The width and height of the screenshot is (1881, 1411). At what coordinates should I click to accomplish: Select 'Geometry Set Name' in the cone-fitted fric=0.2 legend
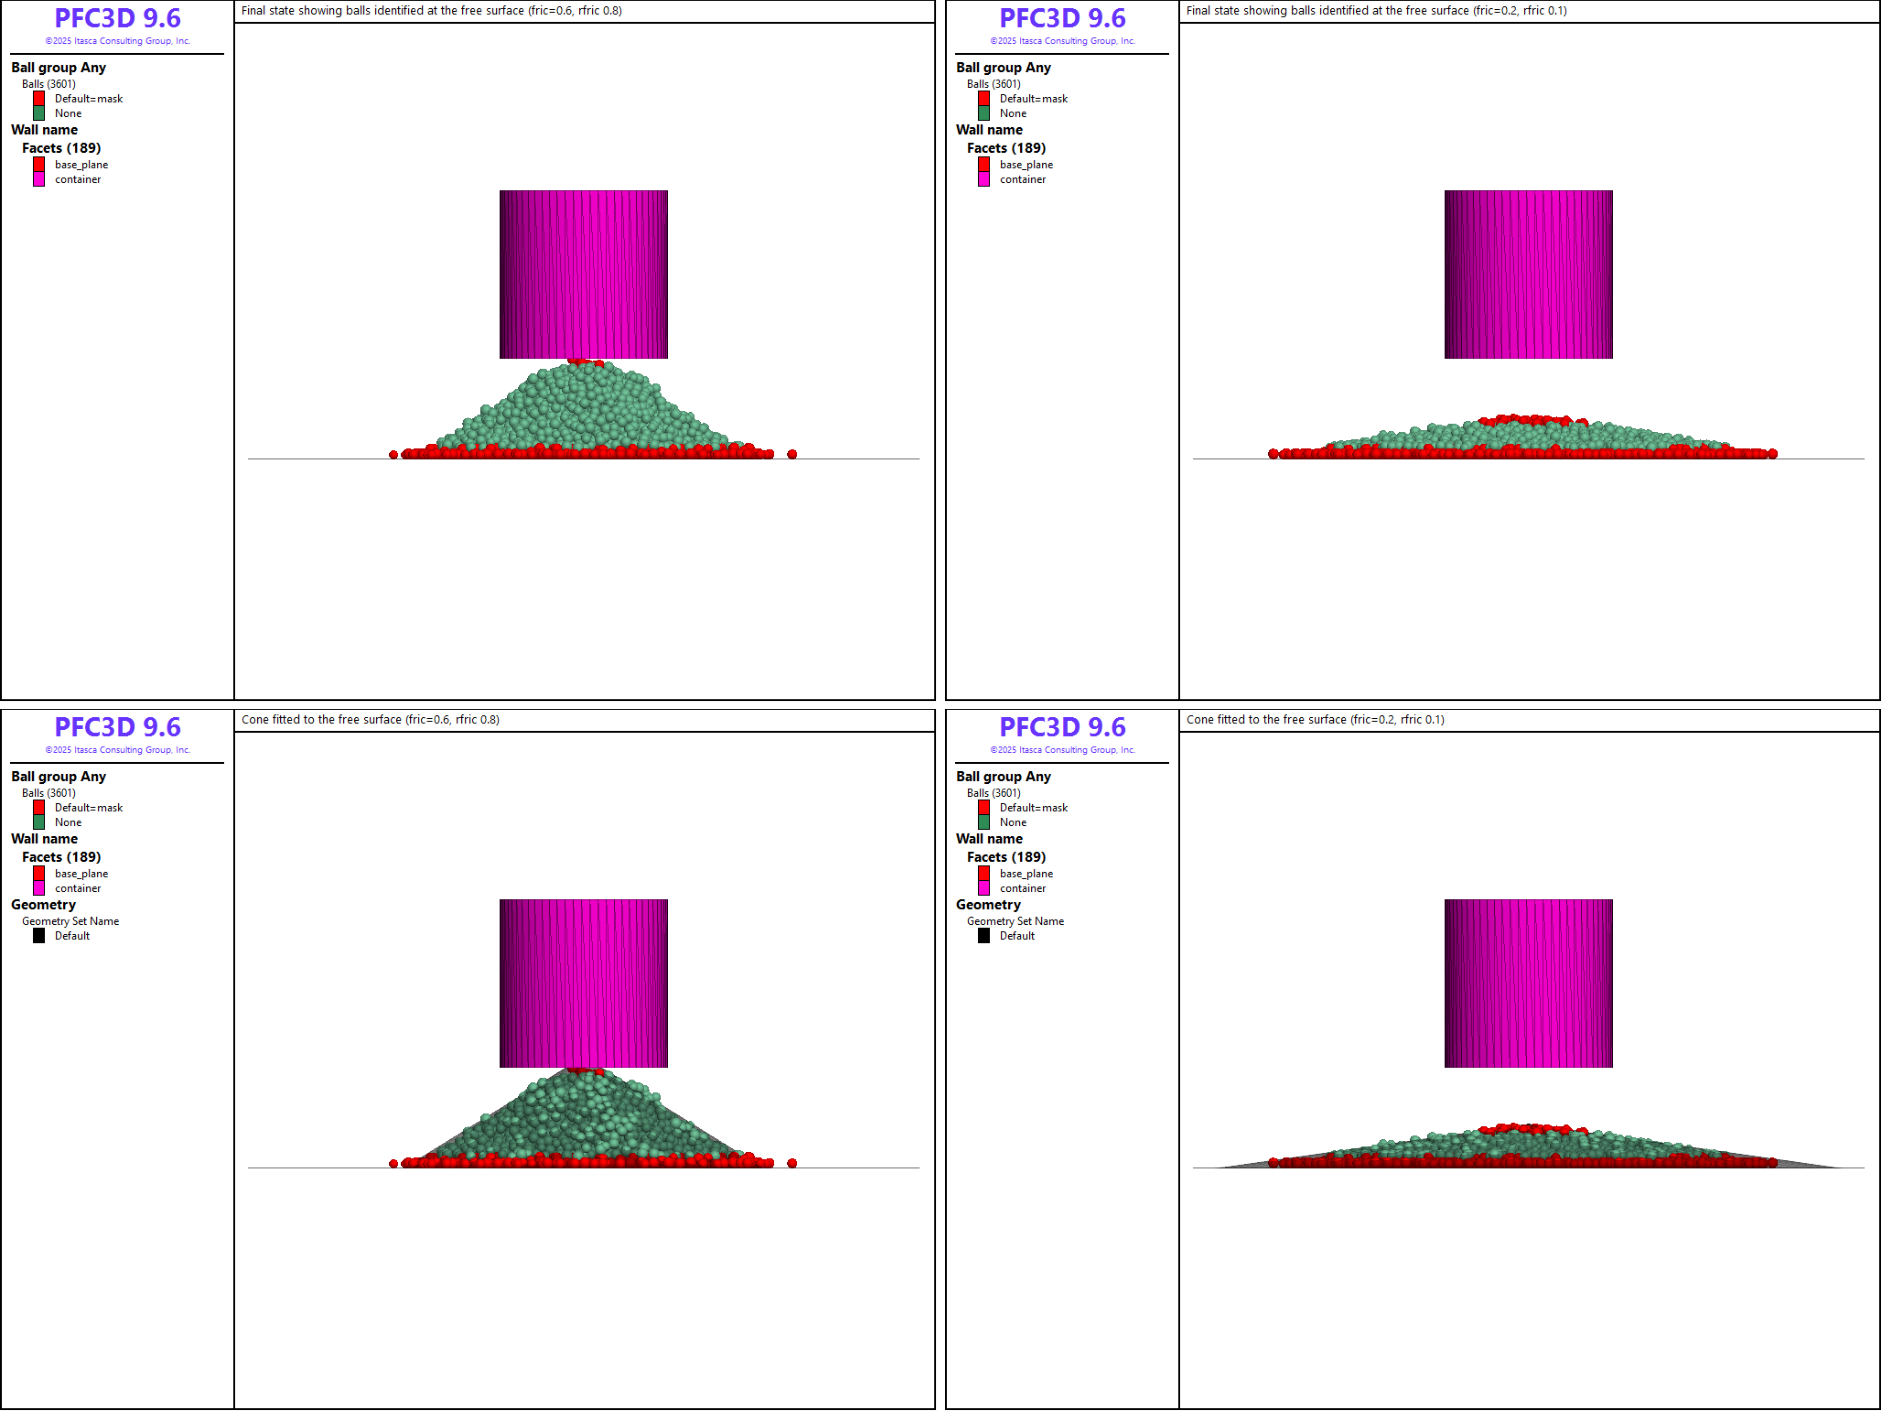(x=1015, y=921)
